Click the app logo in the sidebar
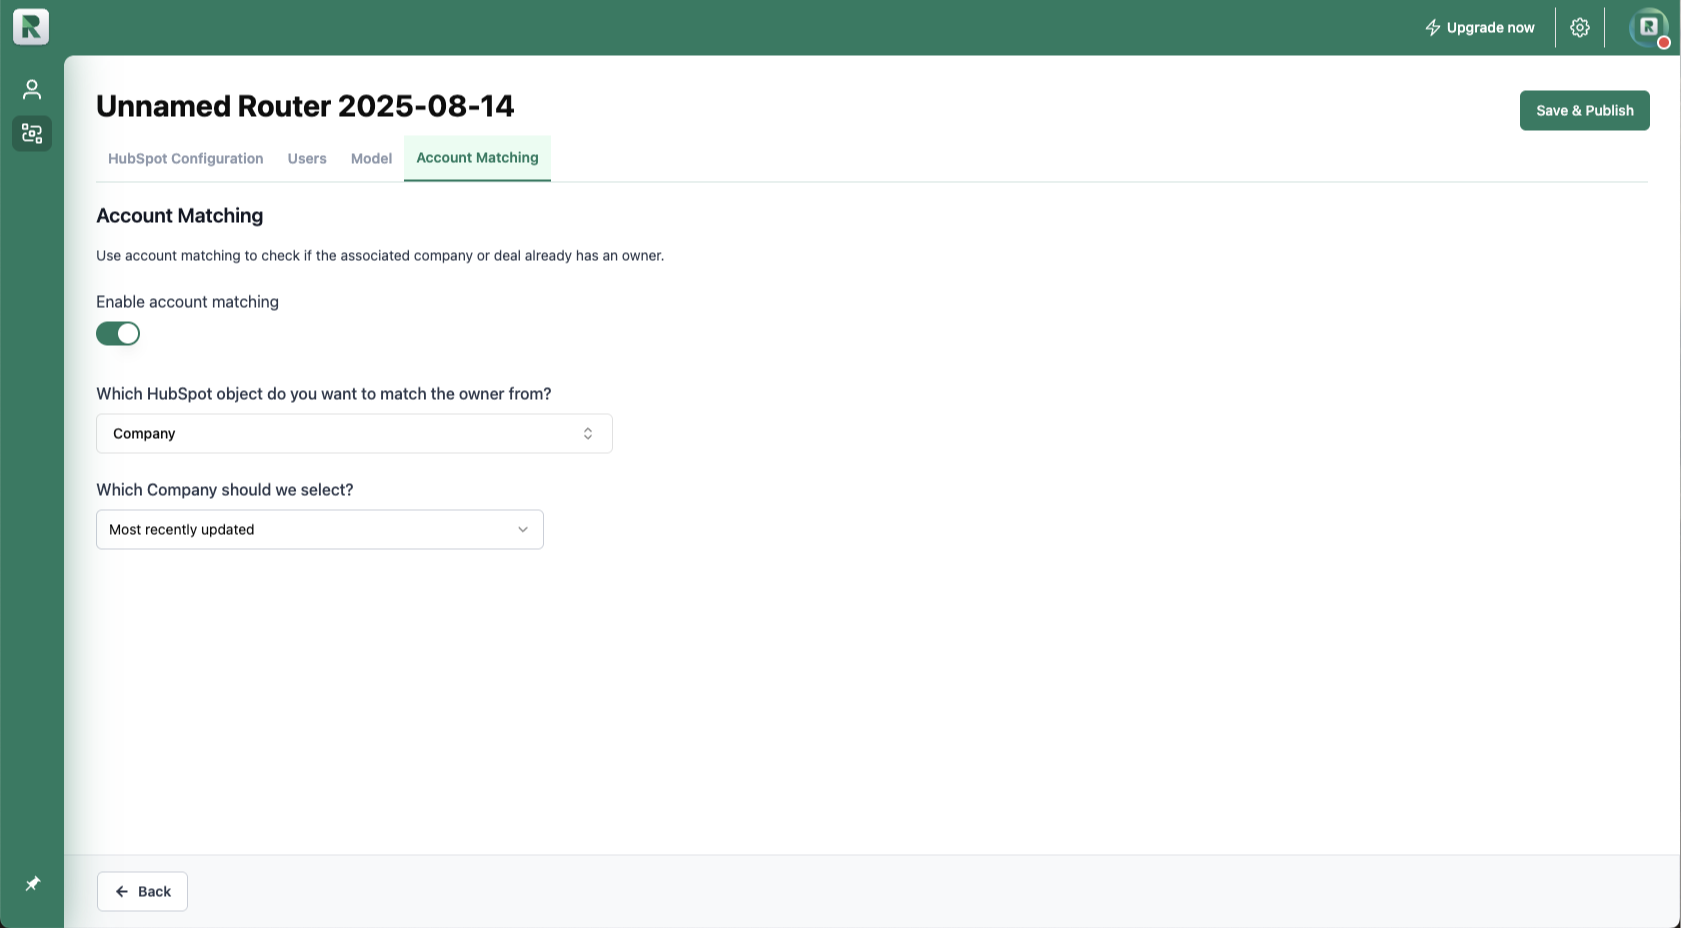 coord(31,27)
